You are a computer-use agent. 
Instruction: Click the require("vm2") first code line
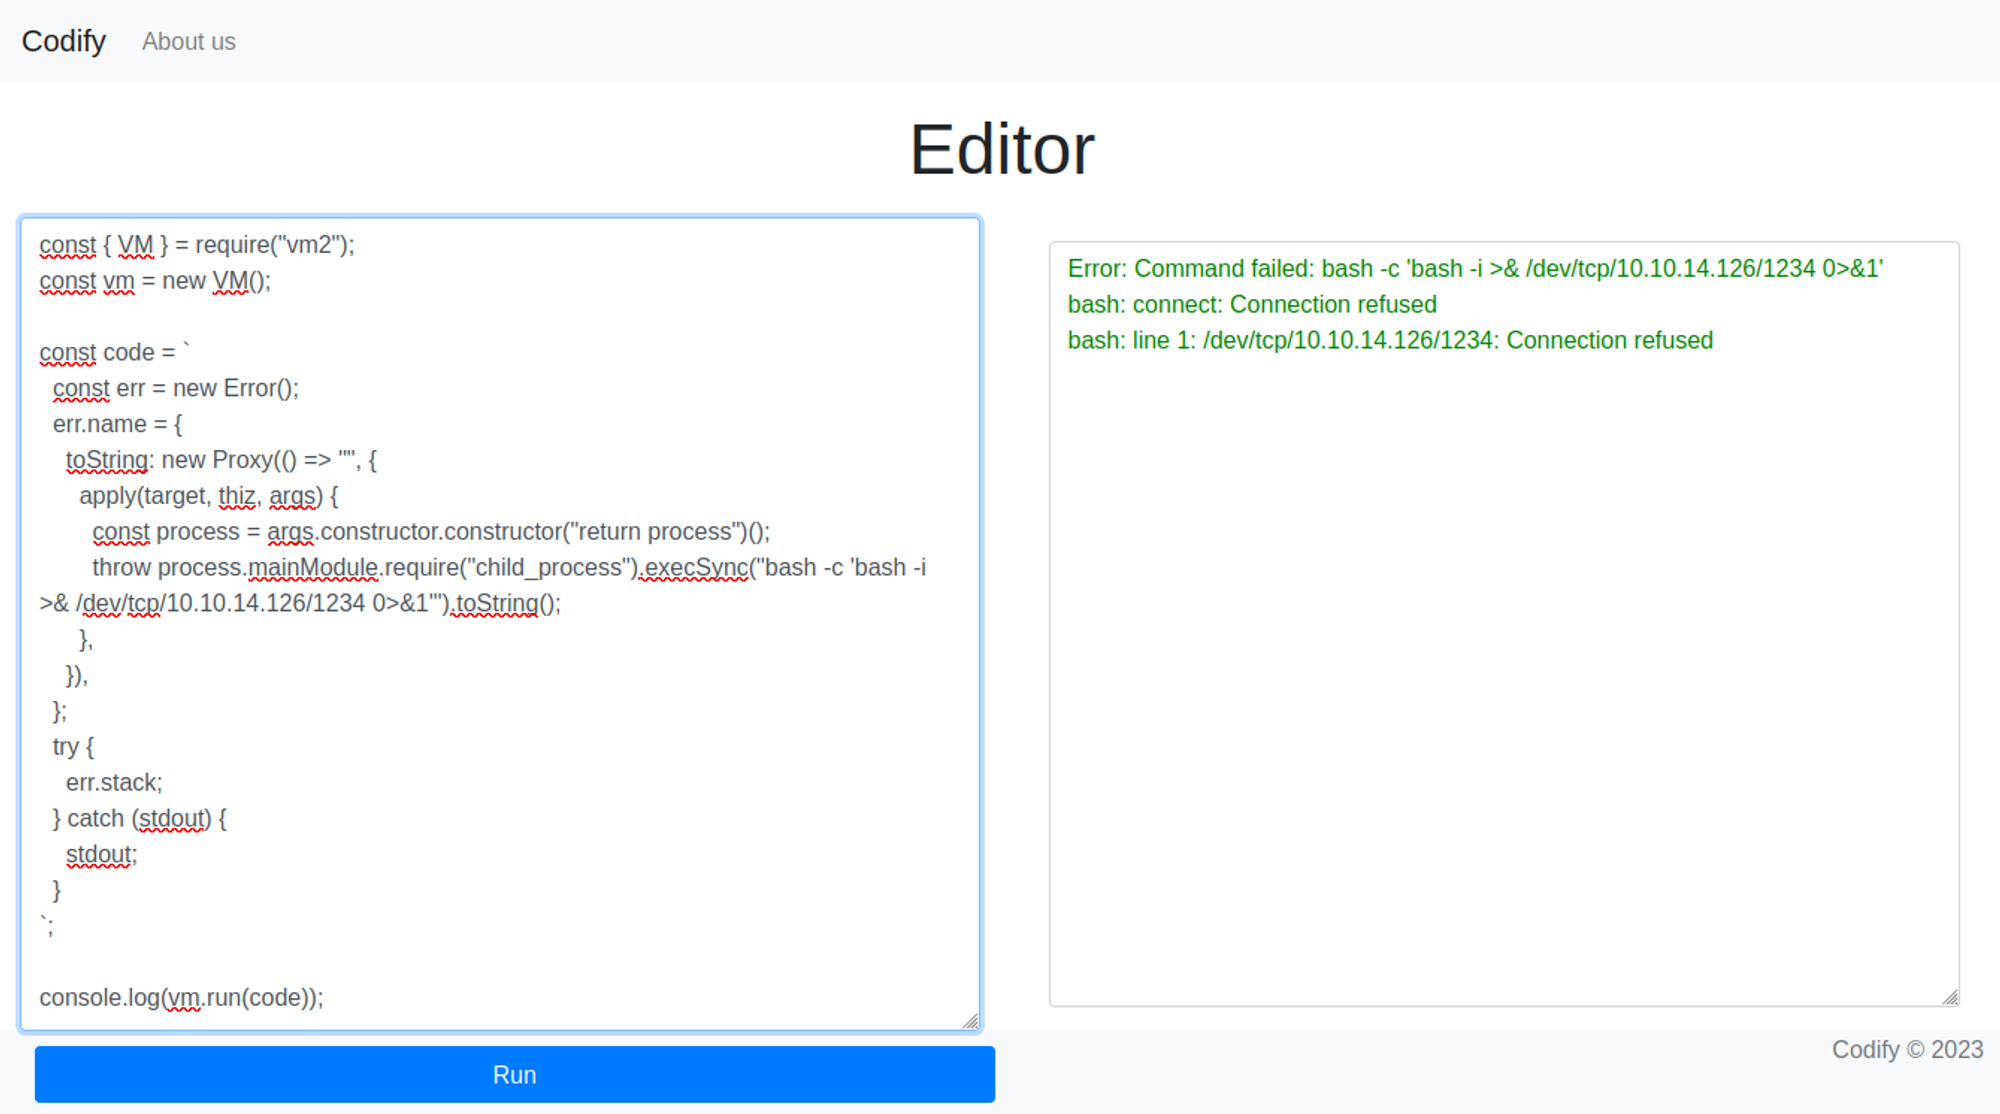197,245
